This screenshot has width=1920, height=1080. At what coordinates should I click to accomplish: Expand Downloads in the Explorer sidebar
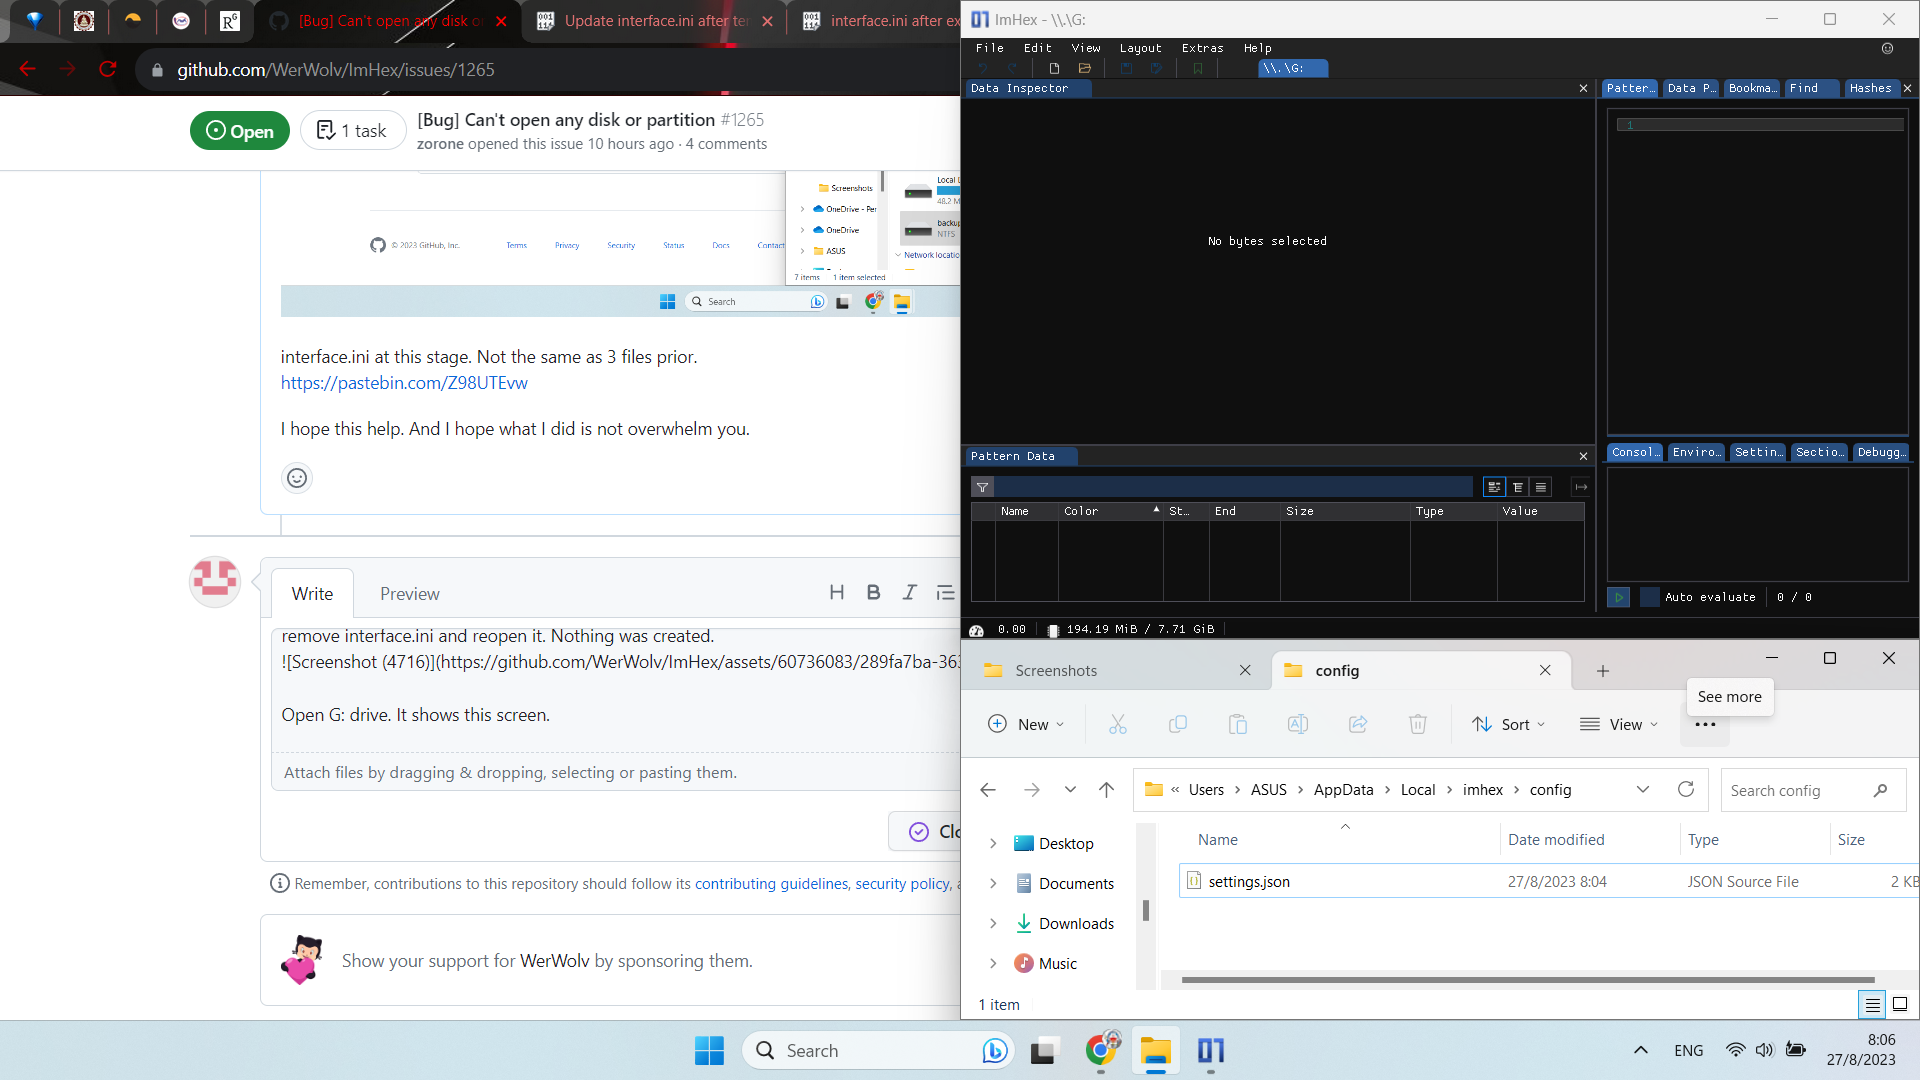pos(993,923)
